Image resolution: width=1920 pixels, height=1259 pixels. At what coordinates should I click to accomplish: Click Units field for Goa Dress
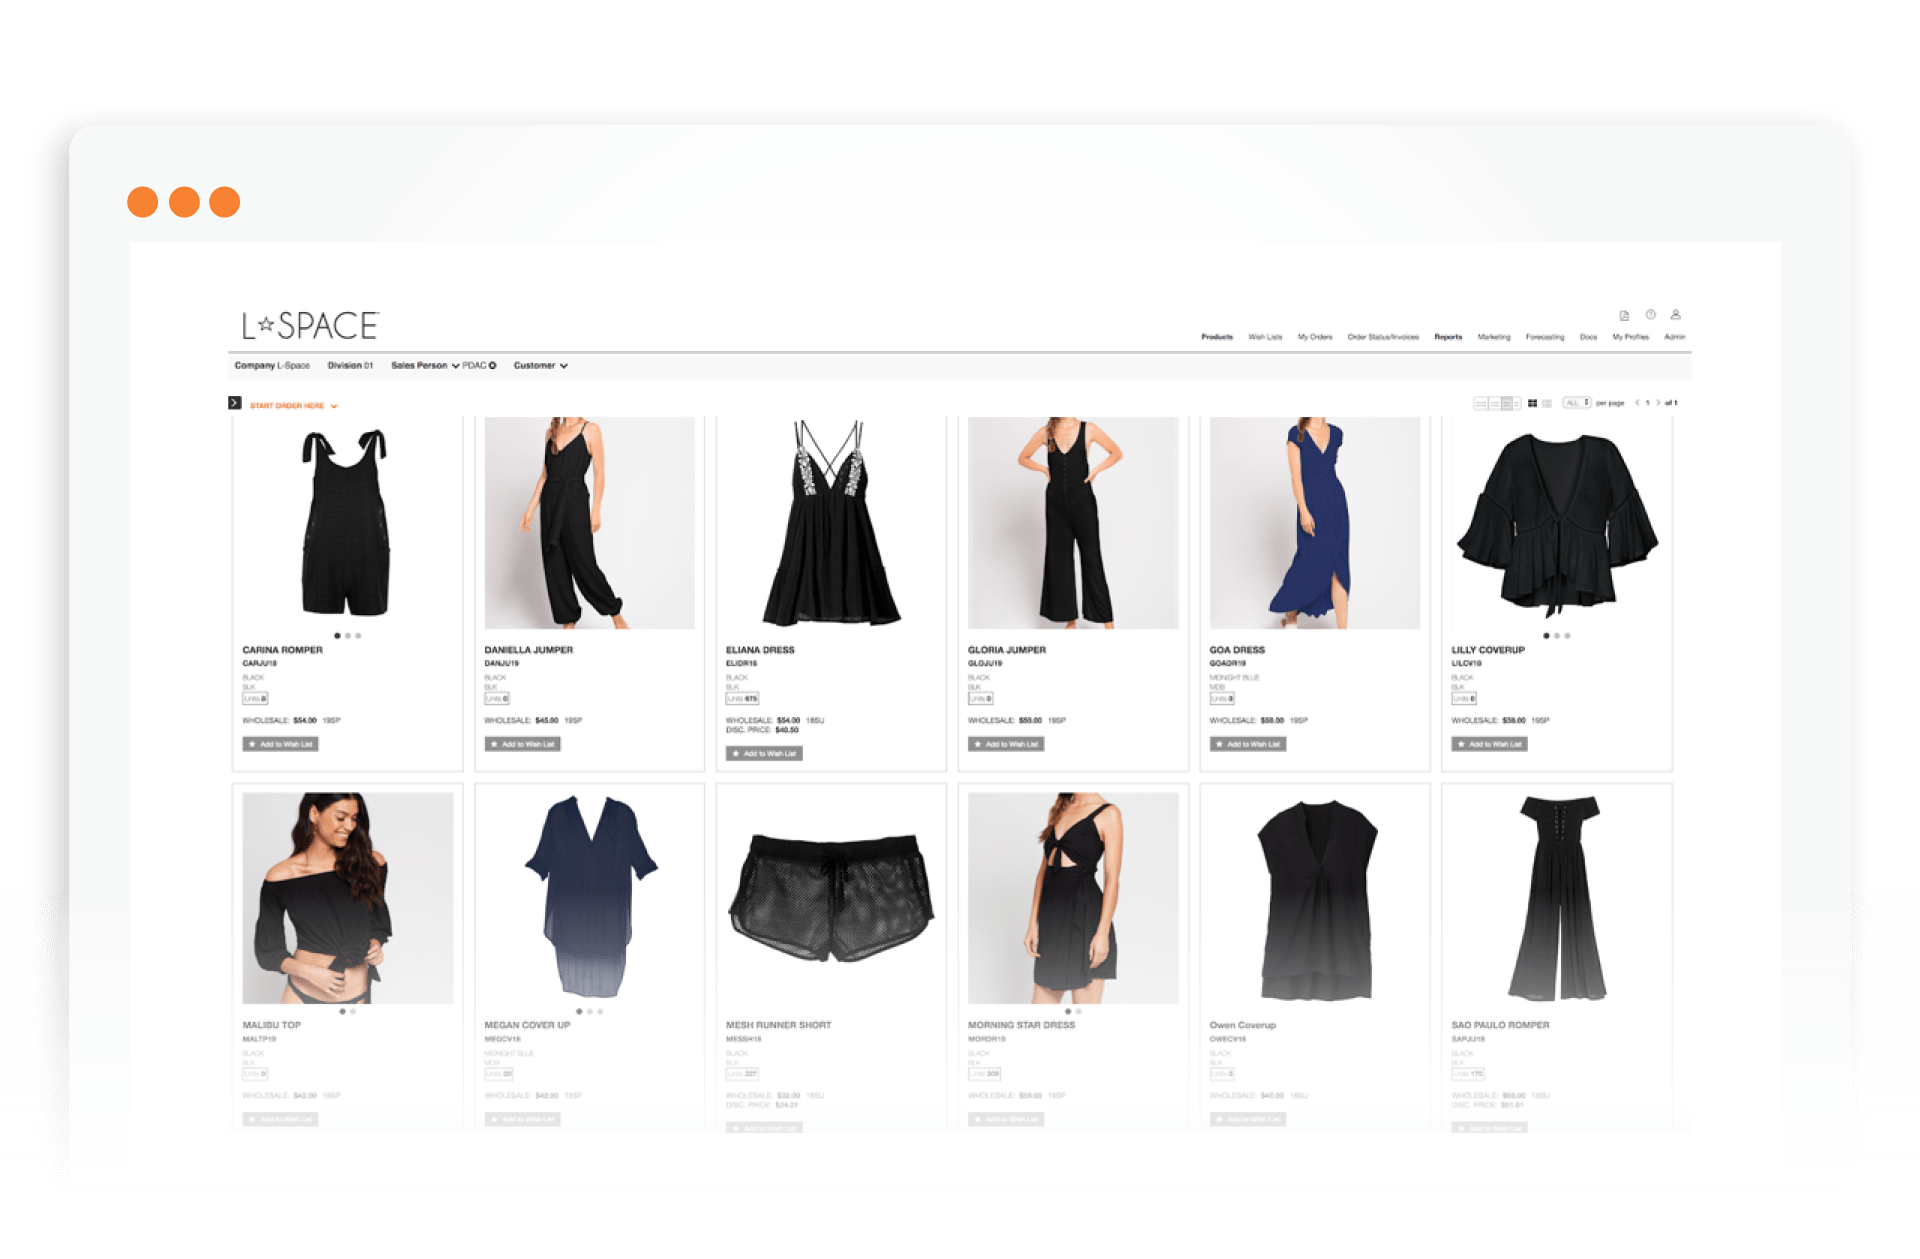point(1222,699)
